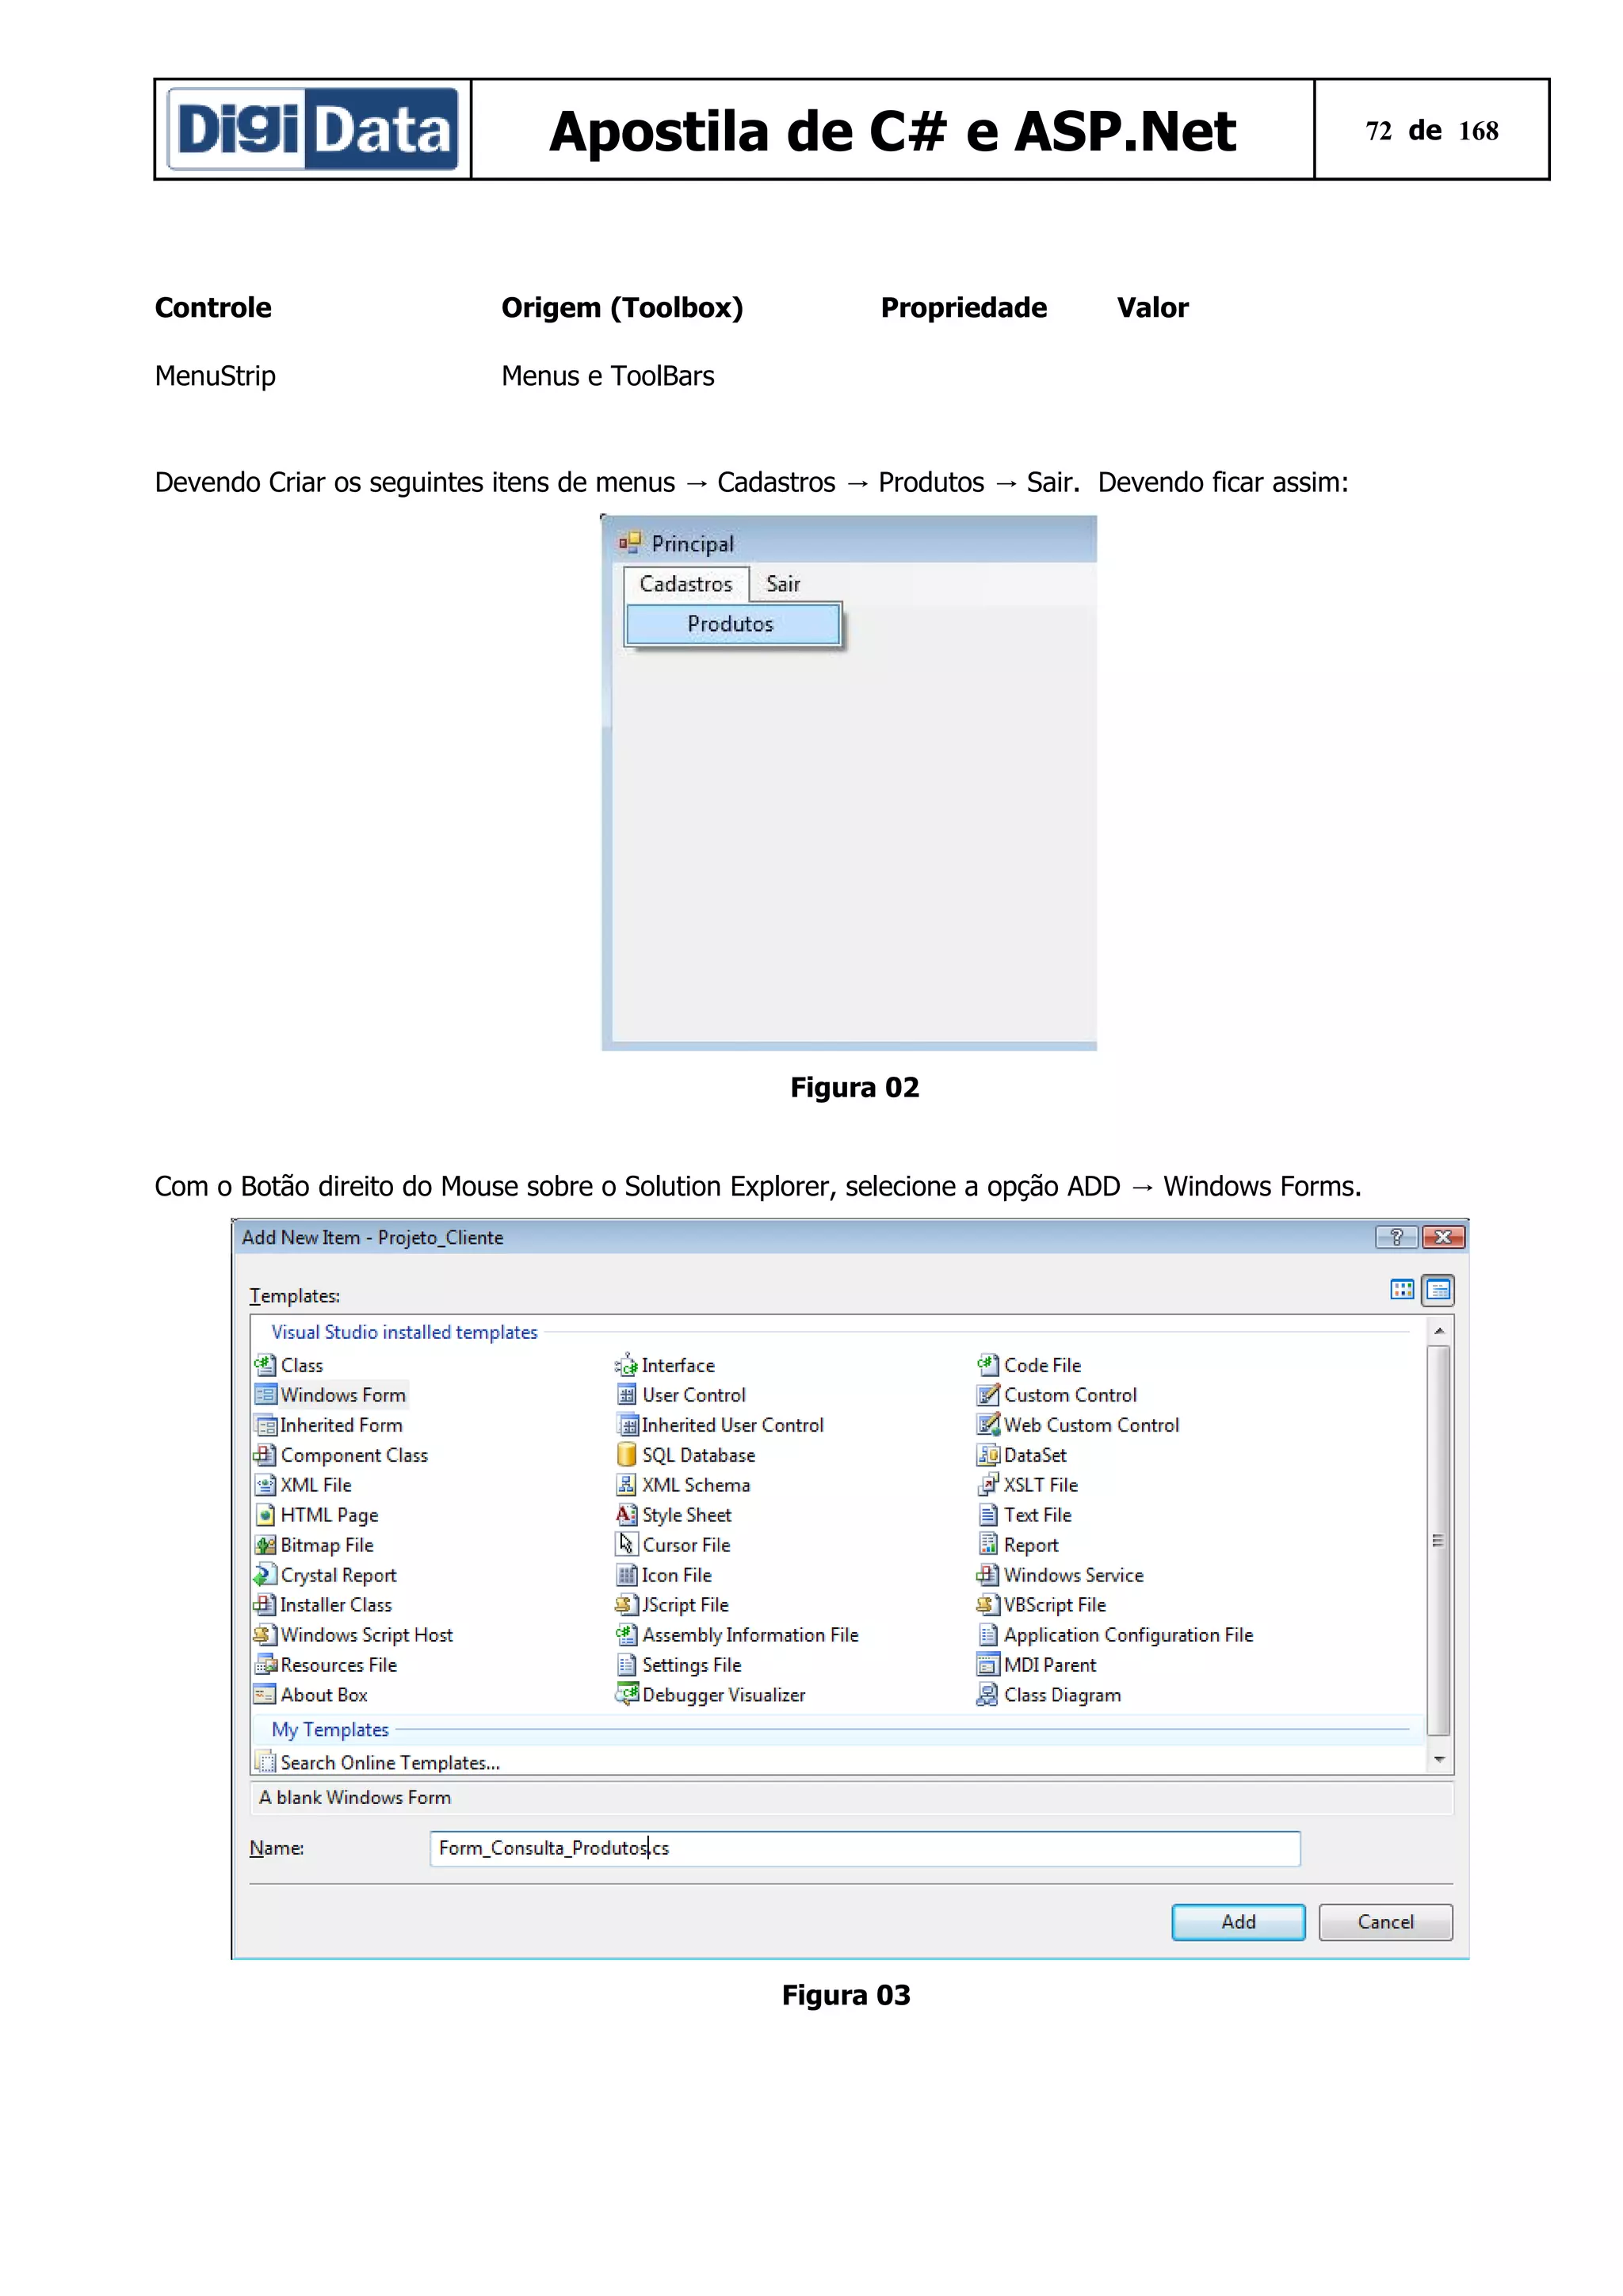
Task: Choose the Application Configuration File icon
Action: 988,1634
